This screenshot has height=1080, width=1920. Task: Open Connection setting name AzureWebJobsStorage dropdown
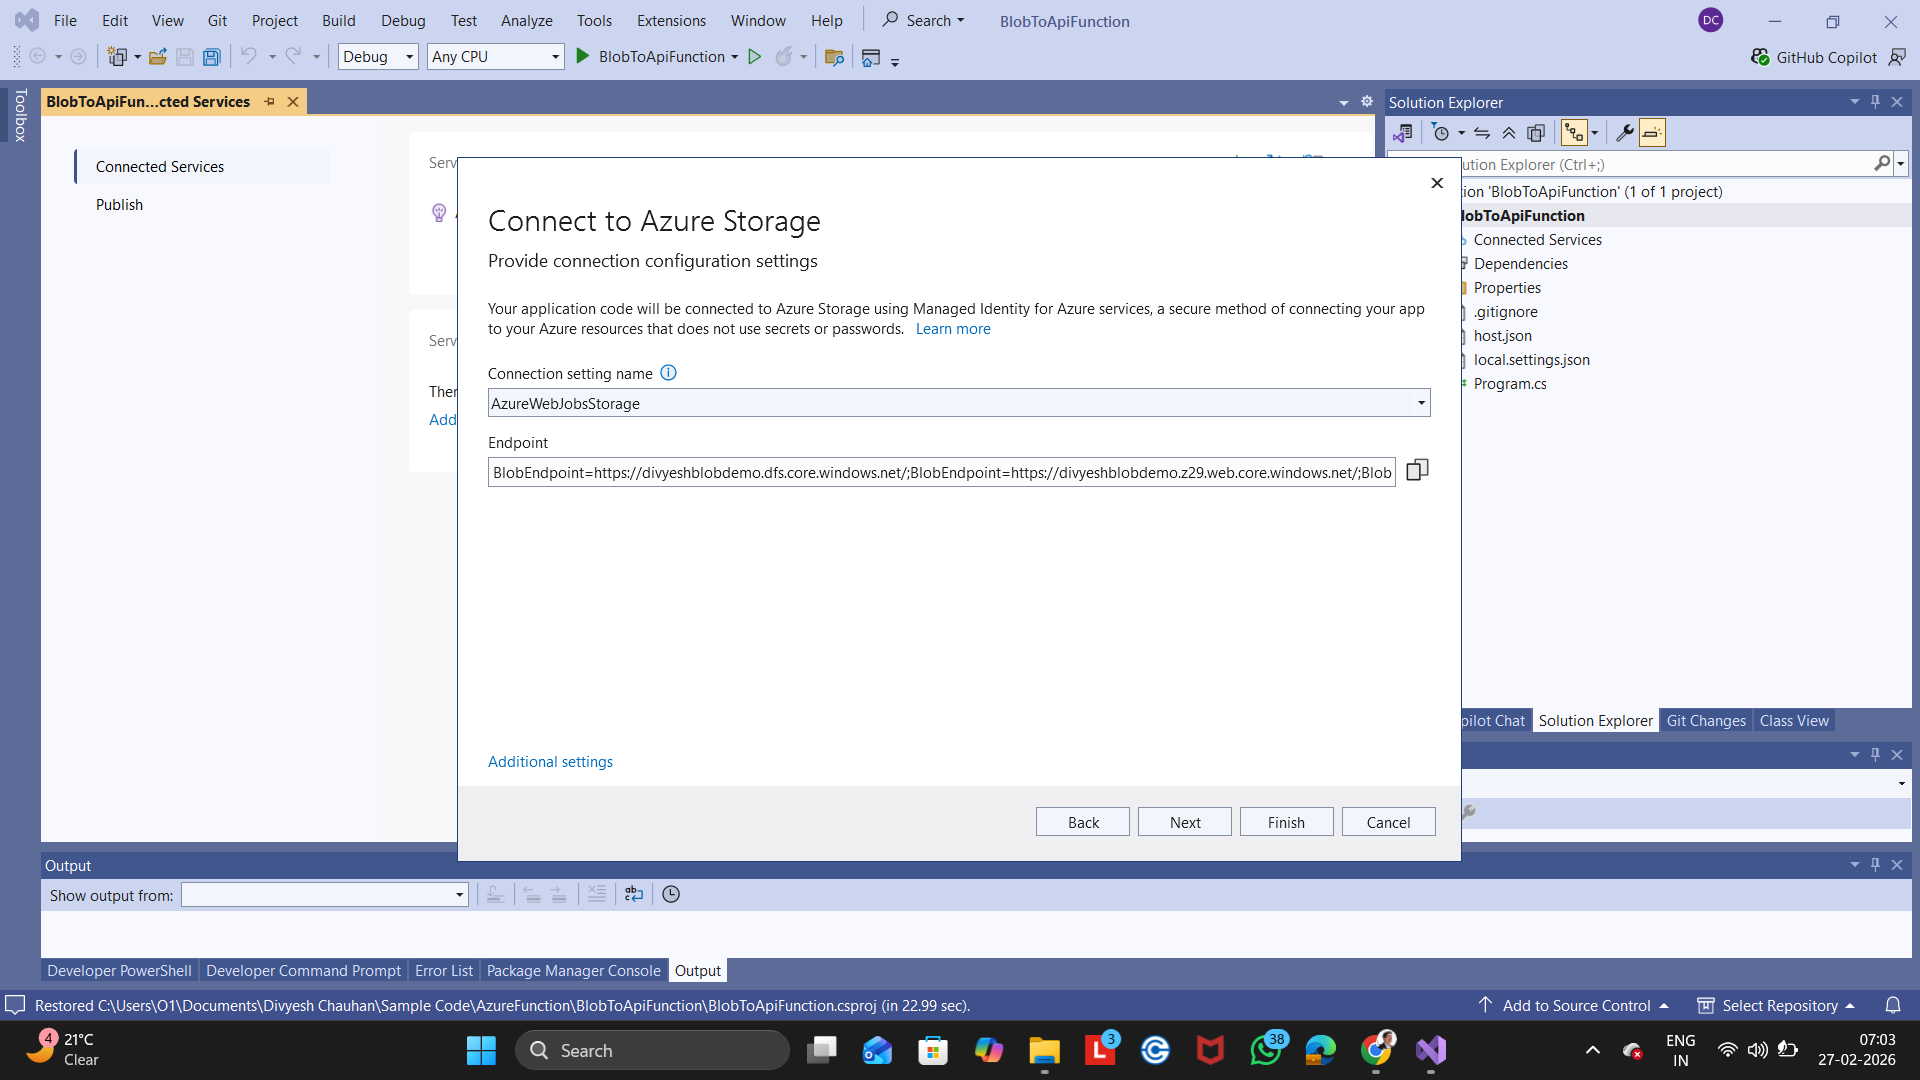1420,403
